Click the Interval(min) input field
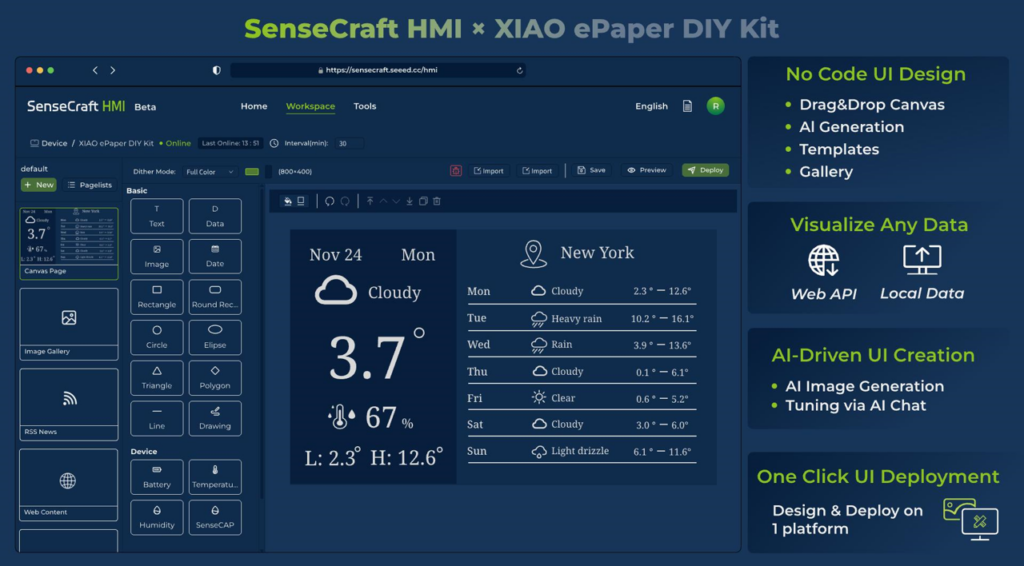This screenshot has height=566, width=1024. pyautogui.click(x=349, y=143)
